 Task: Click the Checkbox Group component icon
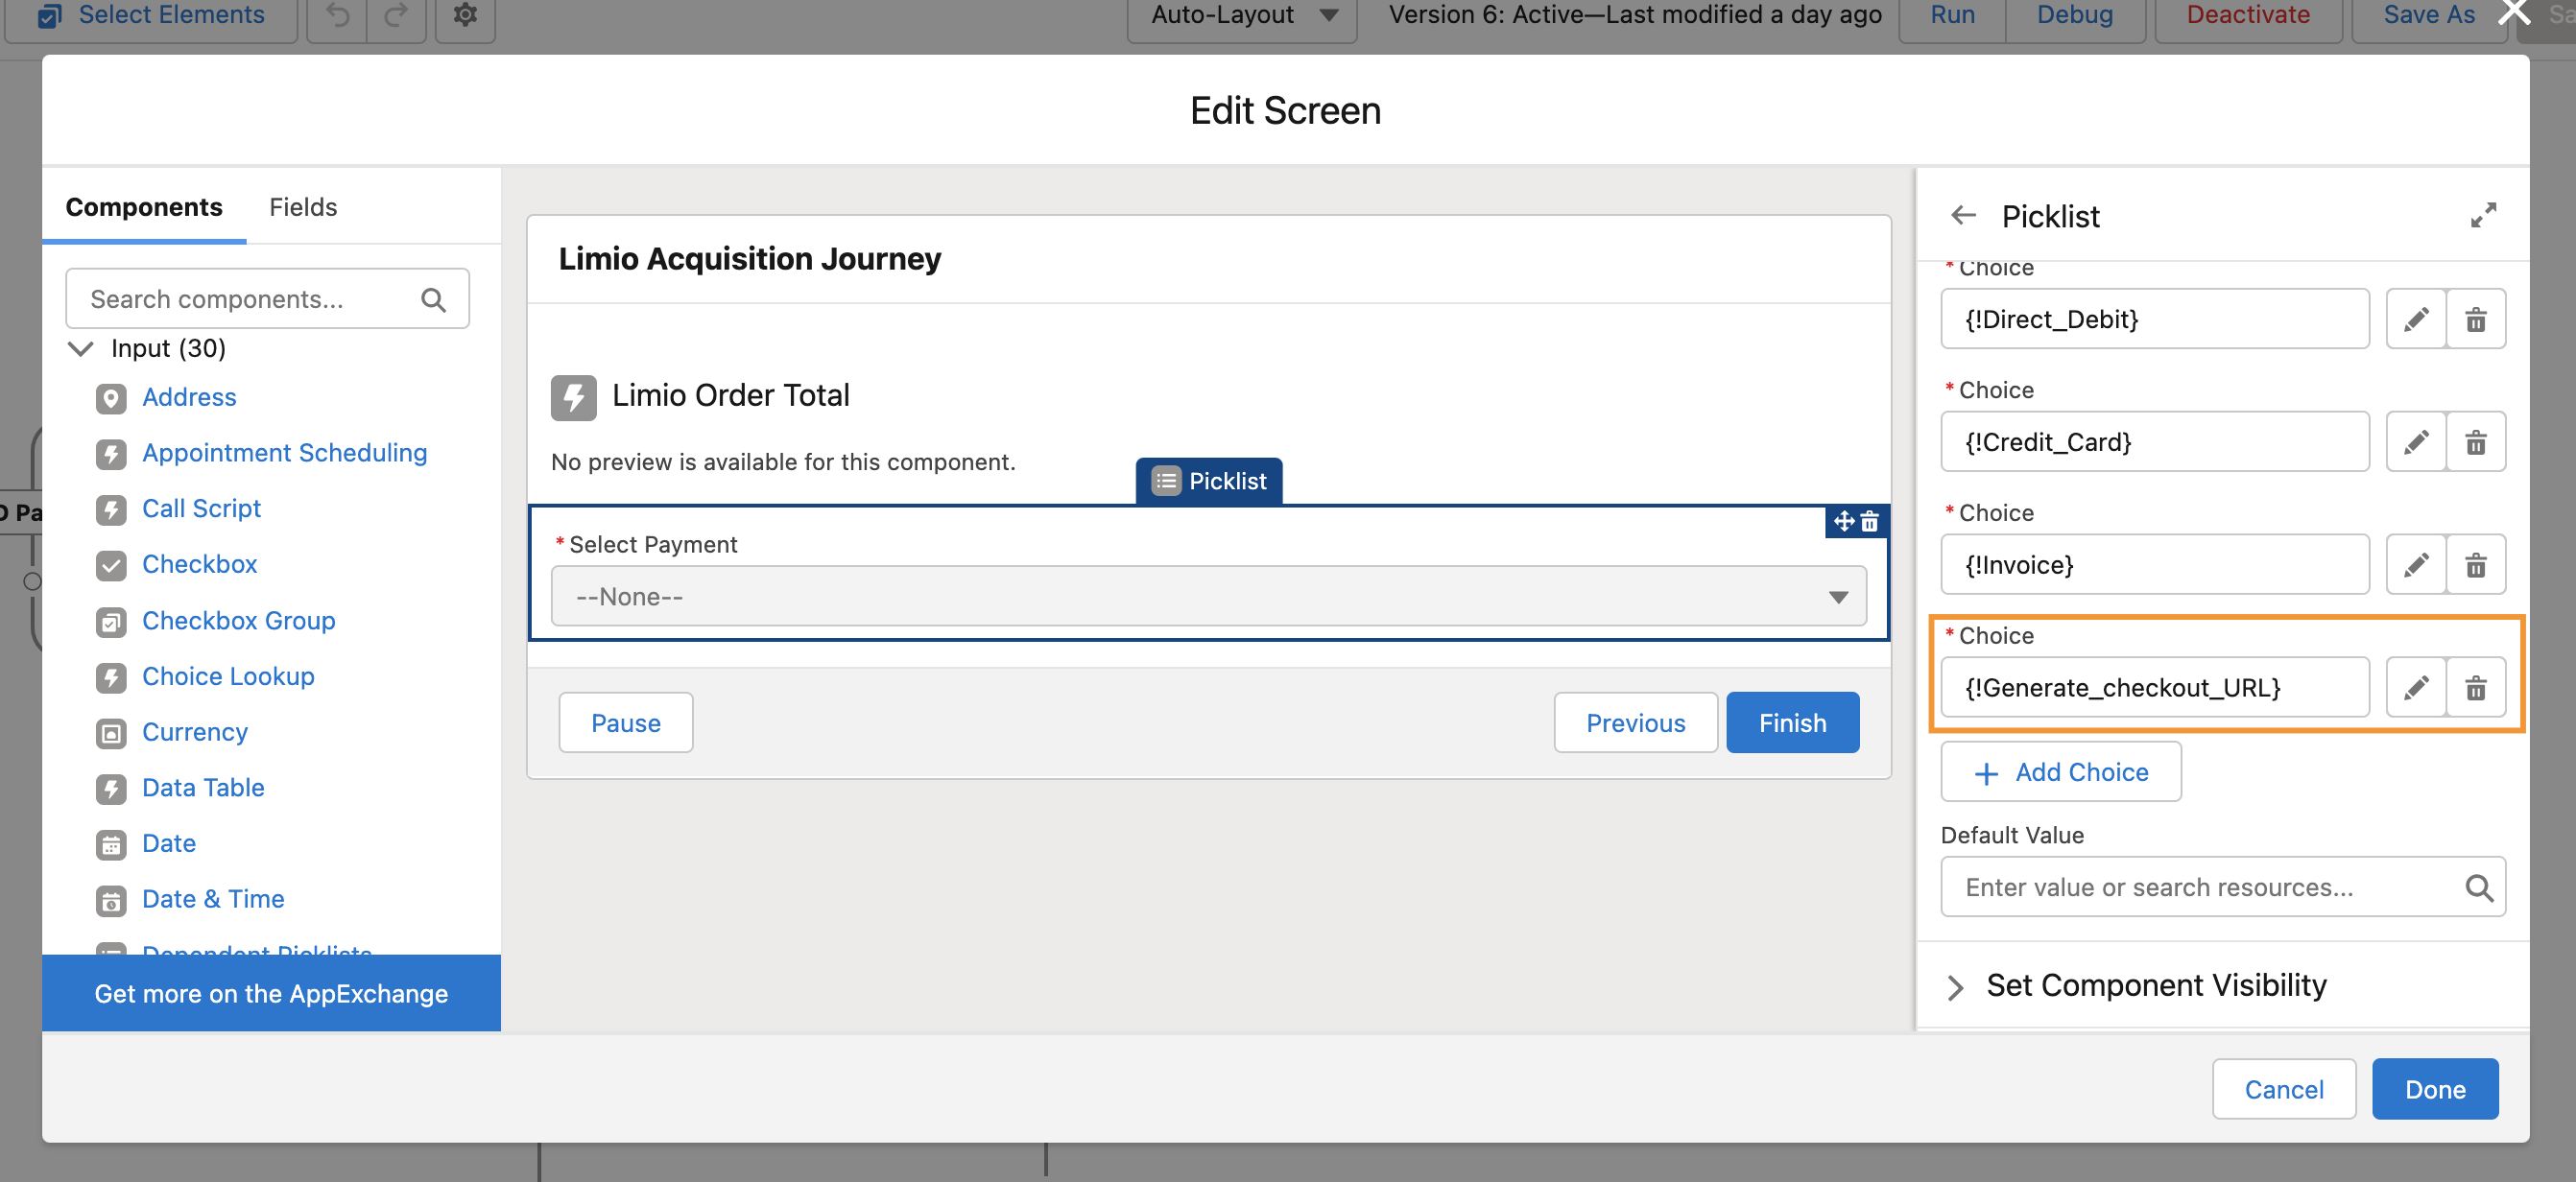pyautogui.click(x=111, y=622)
